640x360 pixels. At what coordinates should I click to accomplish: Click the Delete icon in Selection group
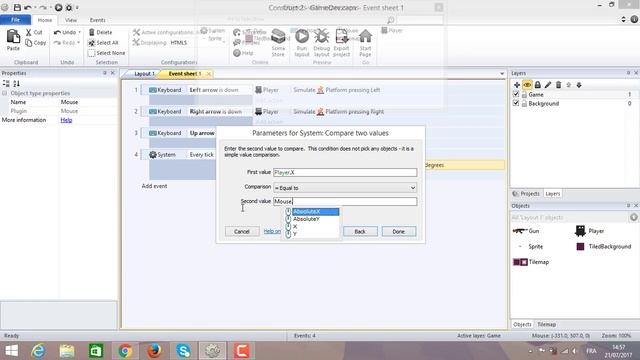(92, 32)
